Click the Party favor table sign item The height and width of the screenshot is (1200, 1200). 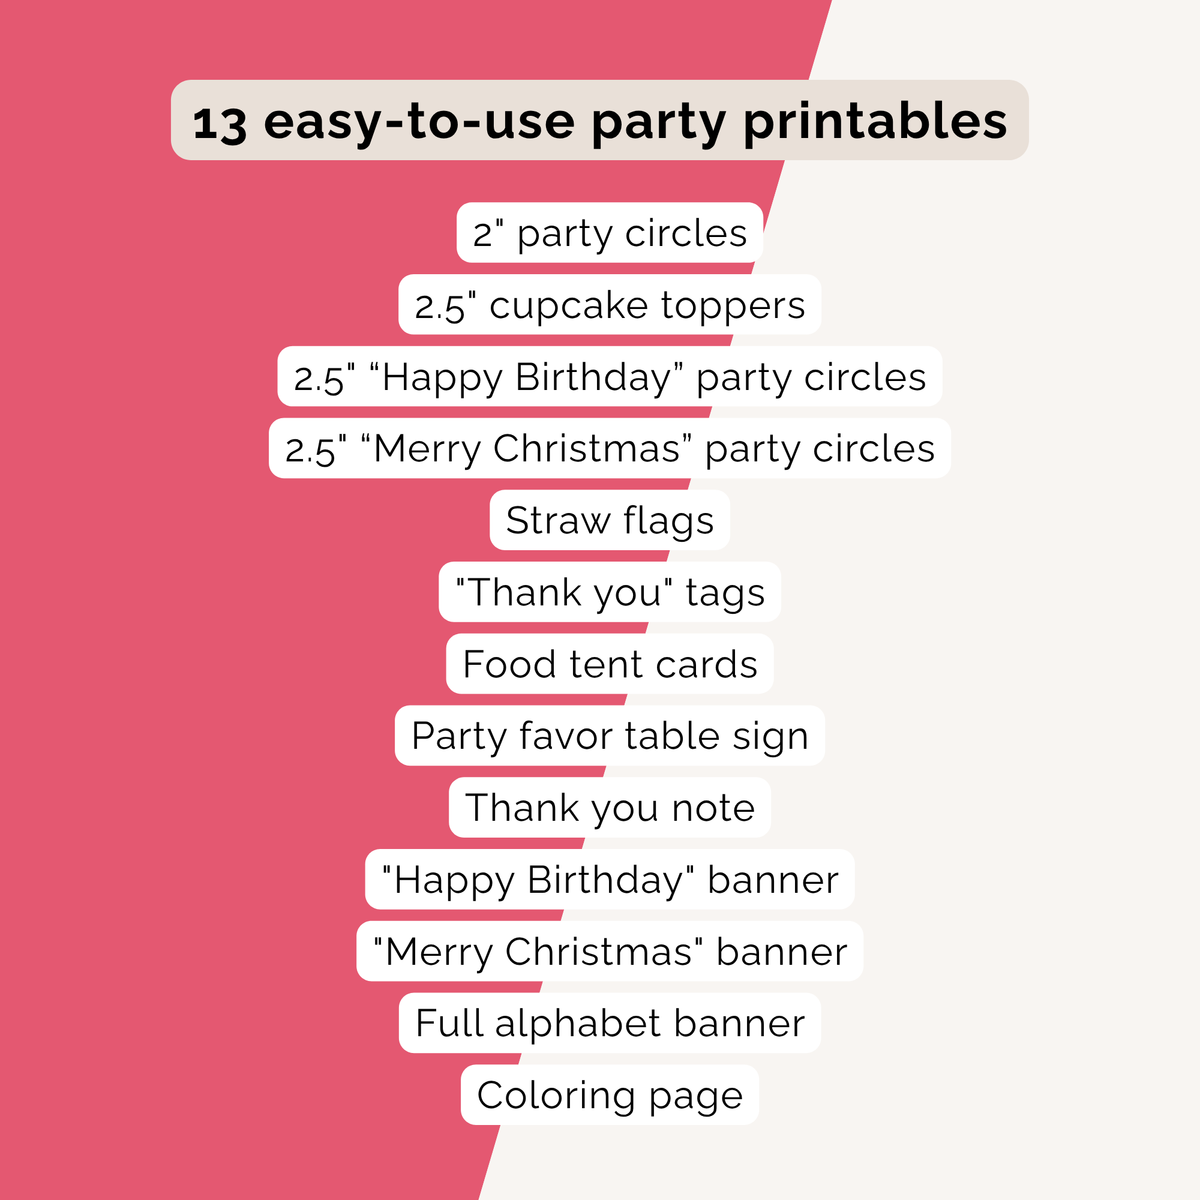610,737
